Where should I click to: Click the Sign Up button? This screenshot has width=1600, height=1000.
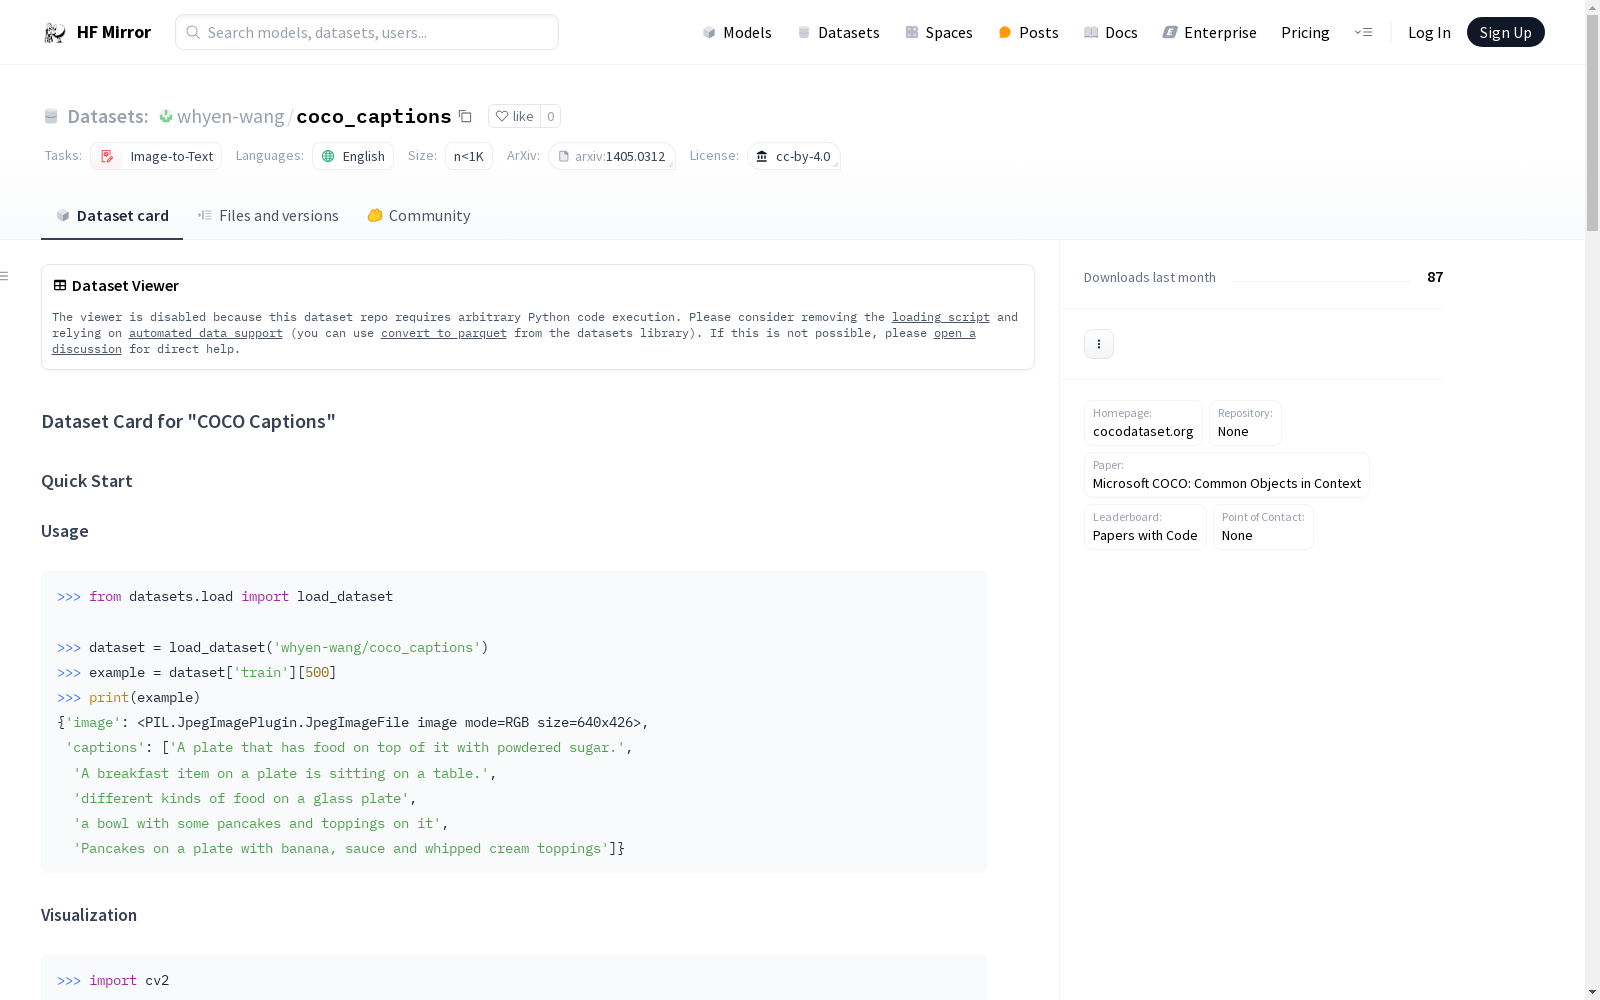(x=1505, y=32)
